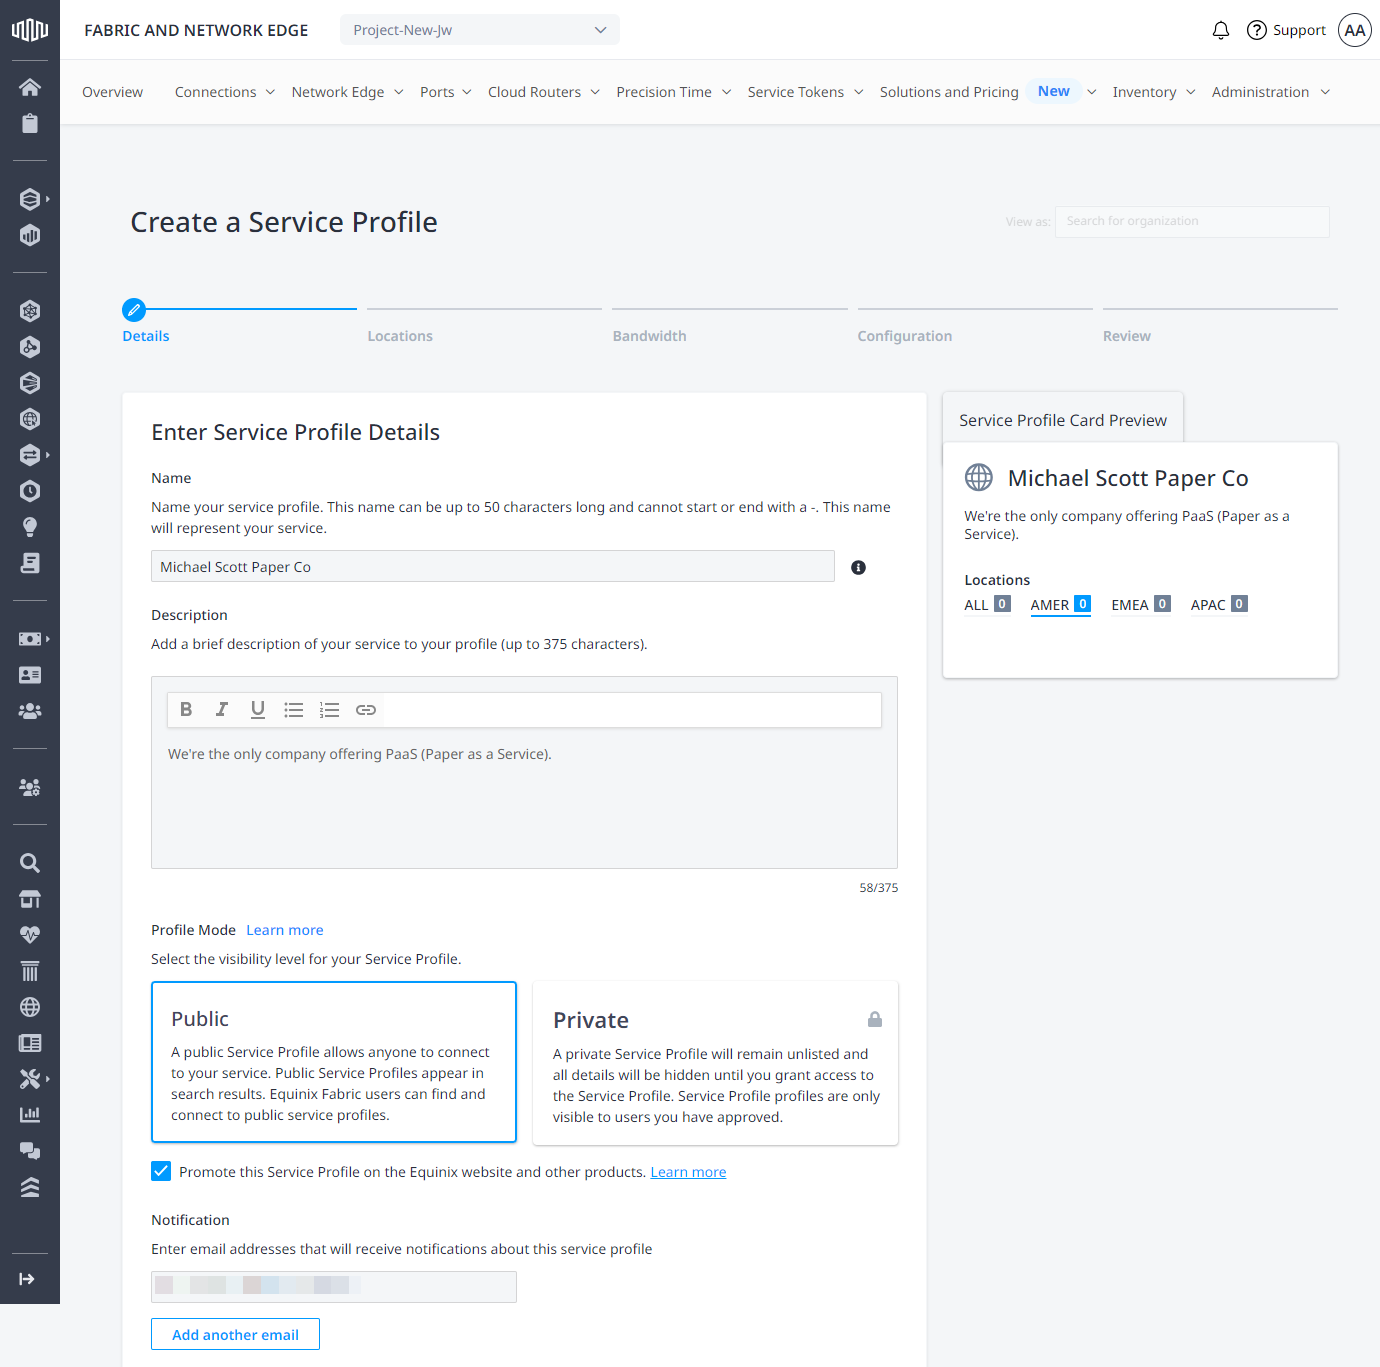
Task: Select ALL locations filter in card preview
Action: coord(988,605)
